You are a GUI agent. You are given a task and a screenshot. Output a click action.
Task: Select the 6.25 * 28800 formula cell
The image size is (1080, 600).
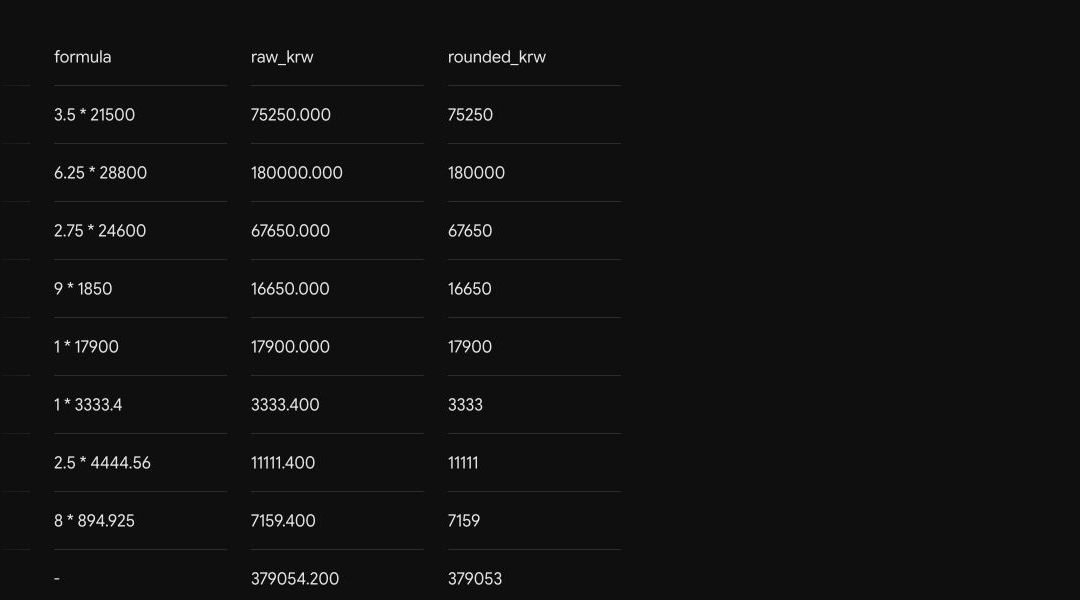pyautogui.click(x=101, y=173)
